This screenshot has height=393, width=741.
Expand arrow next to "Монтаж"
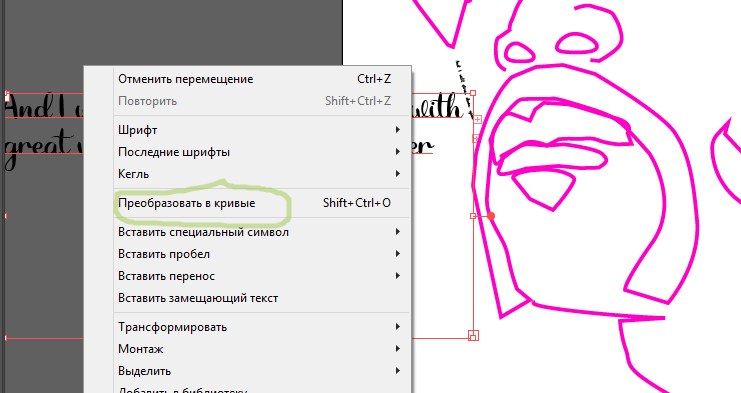[x=398, y=349]
